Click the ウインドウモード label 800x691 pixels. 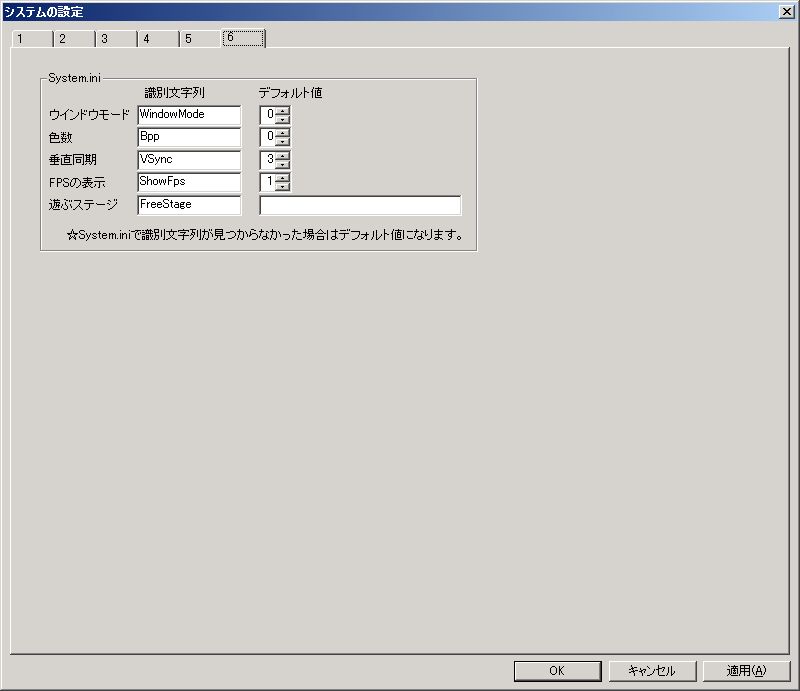click(x=89, y=115)
